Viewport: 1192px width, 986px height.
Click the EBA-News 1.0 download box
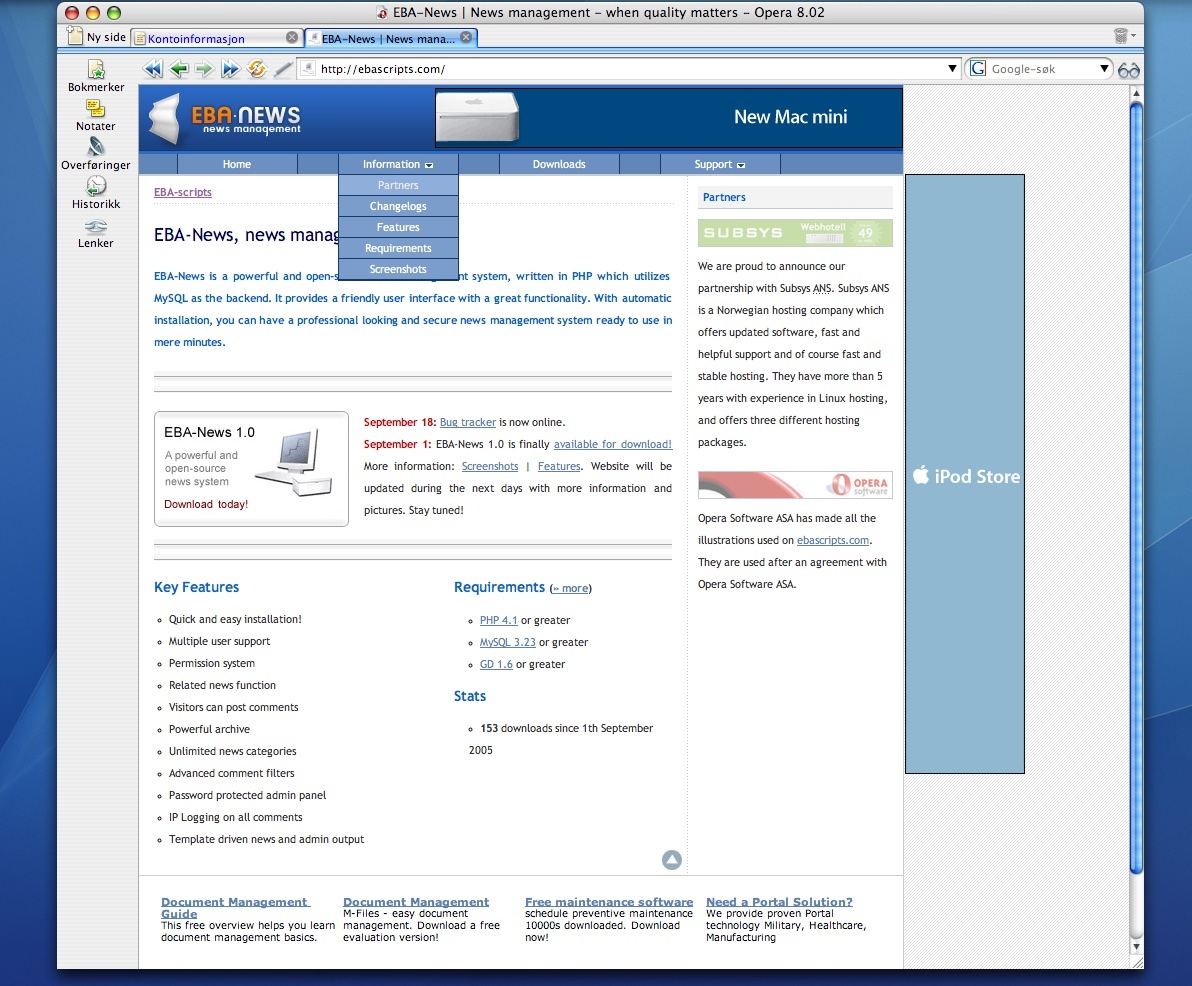[x=252, y=469]
